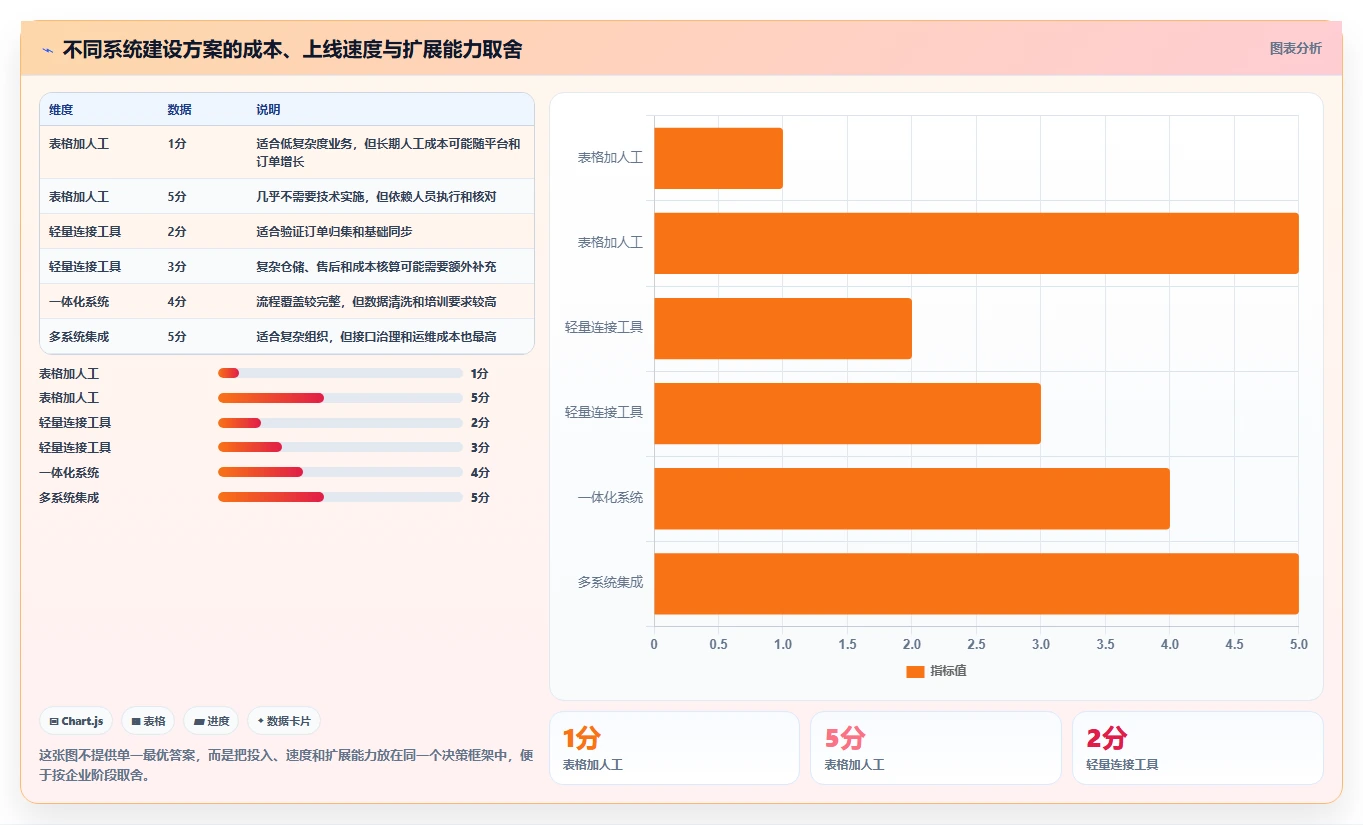Click the 多系统集成 bar in the chart

pyautogui.click(x=976, y=583)
